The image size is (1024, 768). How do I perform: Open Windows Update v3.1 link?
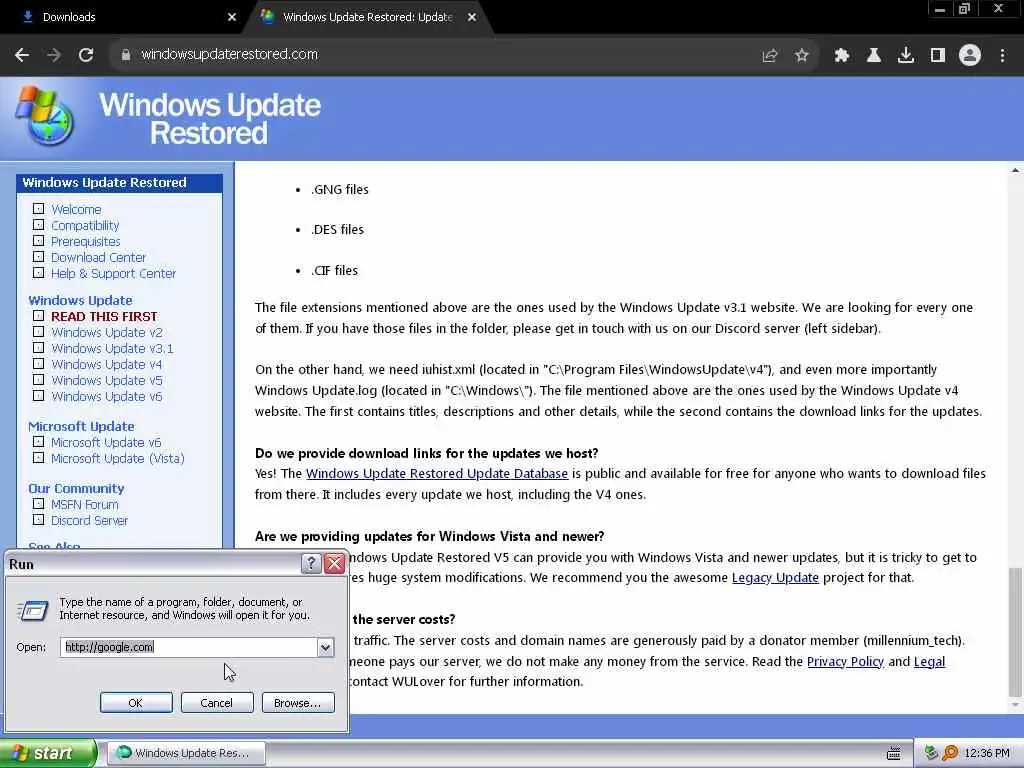(x=112, y=349)
